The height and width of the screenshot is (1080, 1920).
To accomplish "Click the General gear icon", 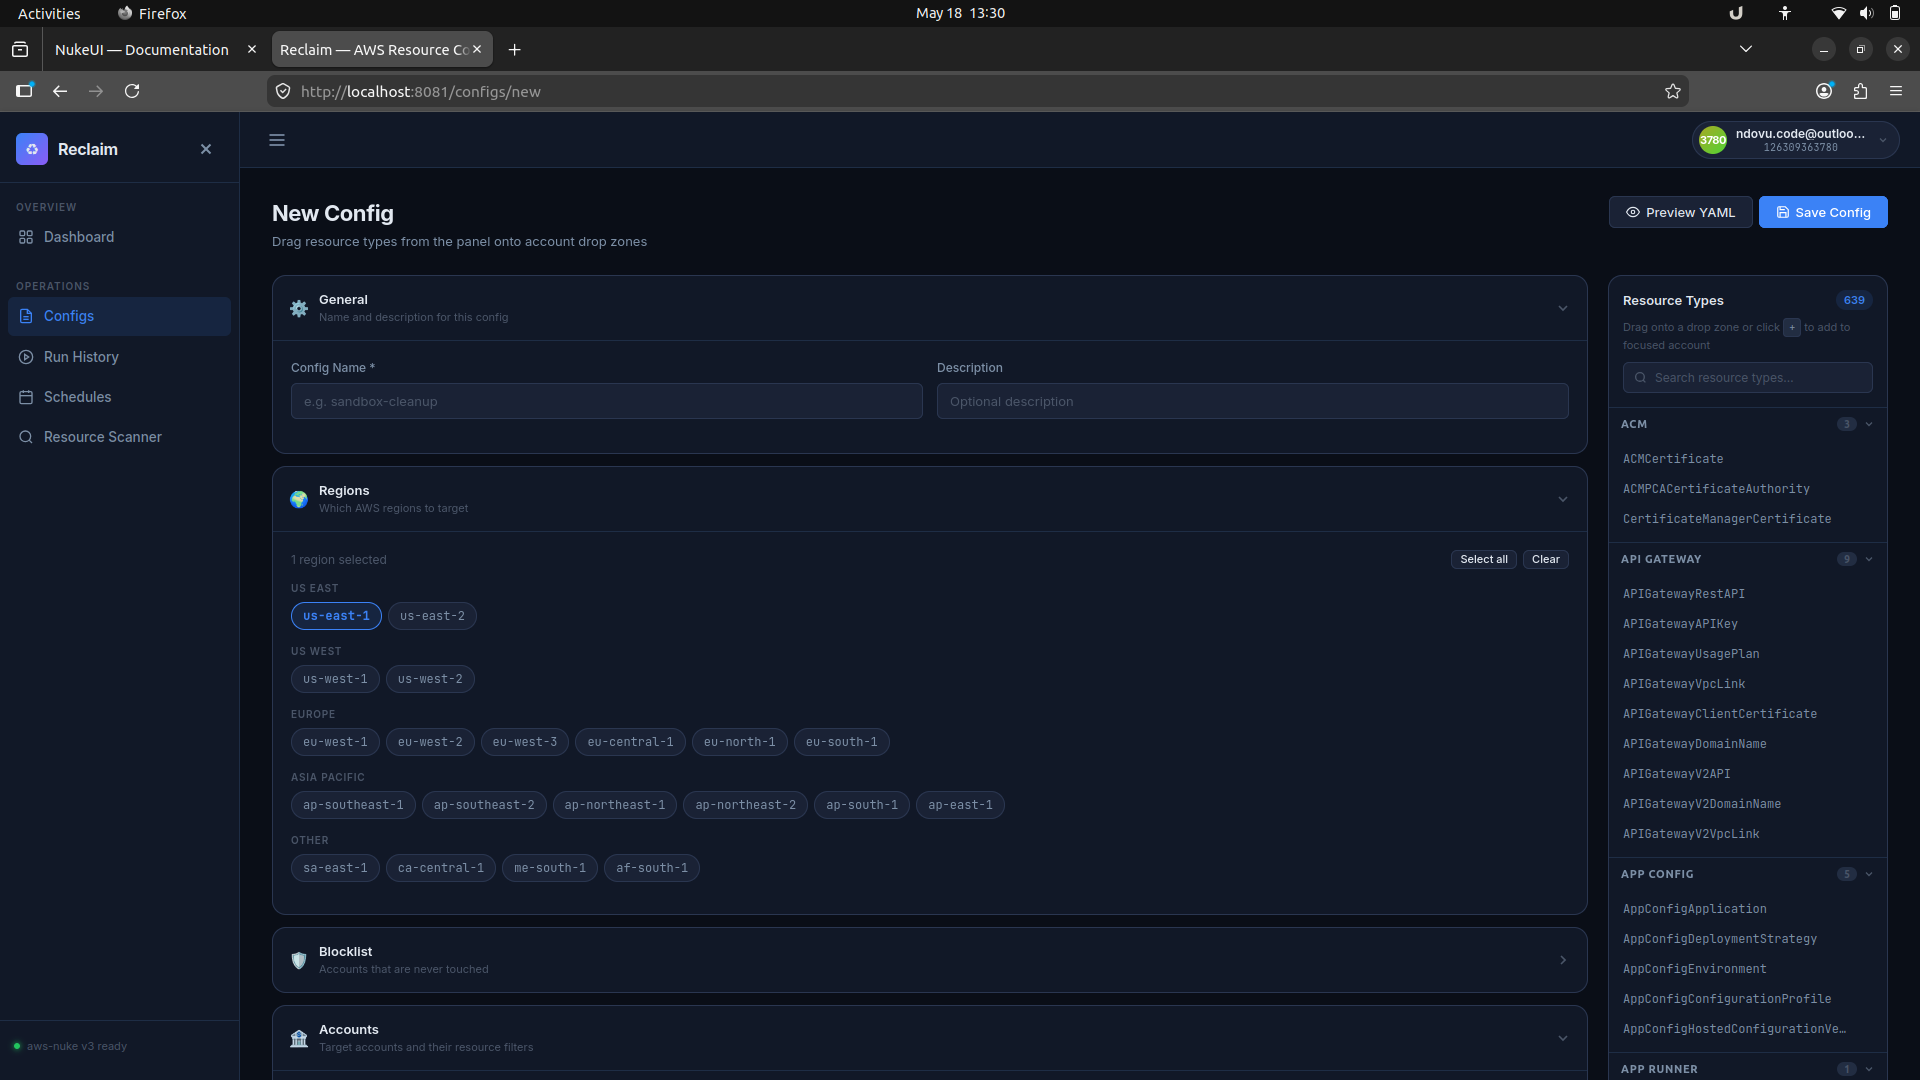I will [x=299, y=308].
